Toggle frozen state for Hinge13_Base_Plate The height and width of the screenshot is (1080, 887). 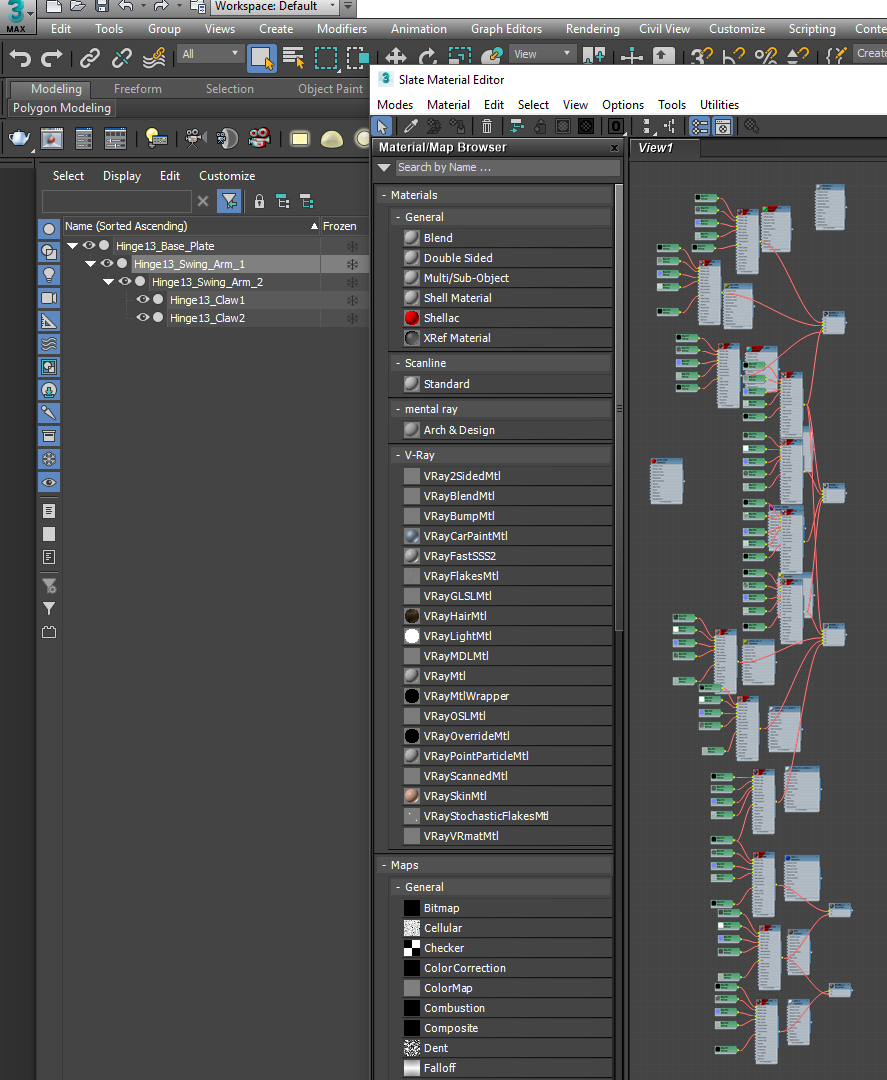(352, 246)
